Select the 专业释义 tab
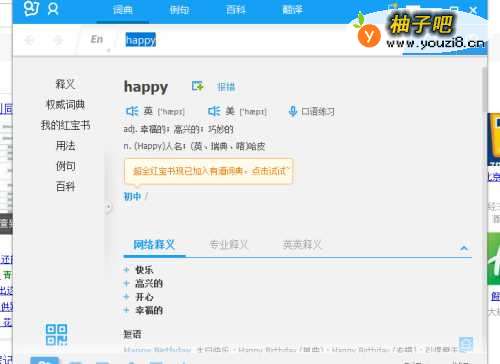 [x=229, y=245]
